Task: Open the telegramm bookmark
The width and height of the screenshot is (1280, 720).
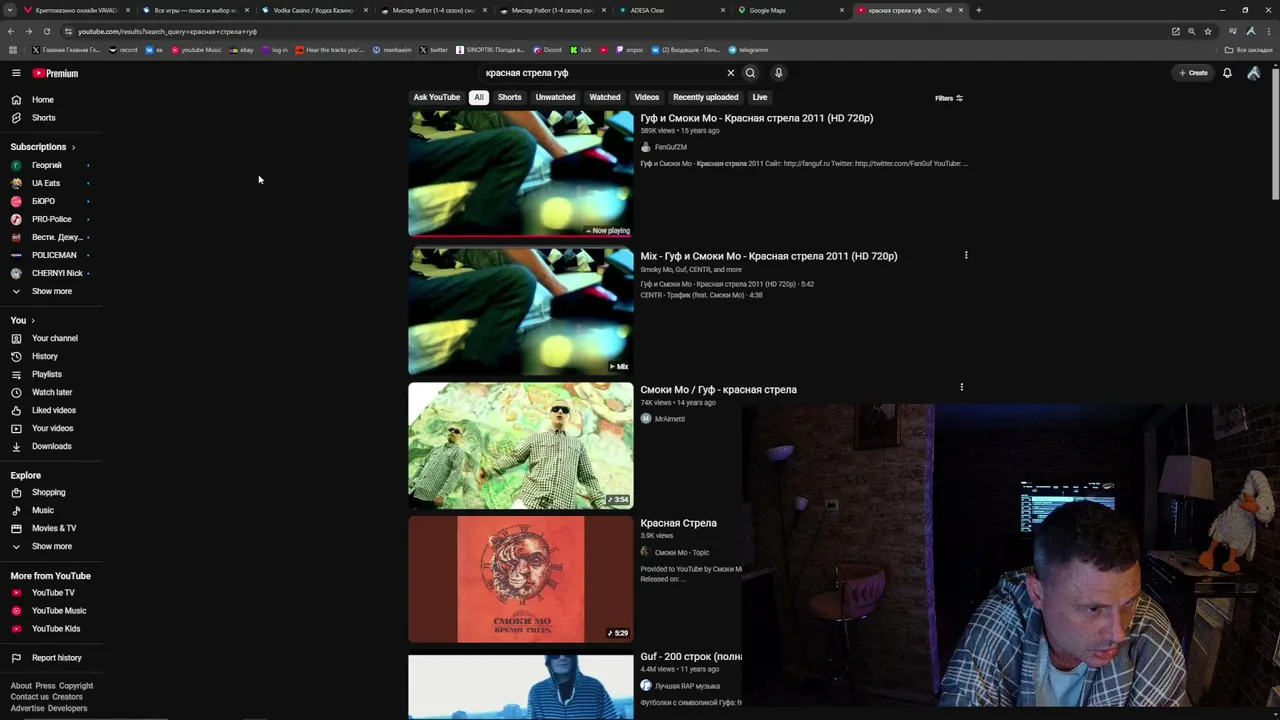Action: pos(748,50)
